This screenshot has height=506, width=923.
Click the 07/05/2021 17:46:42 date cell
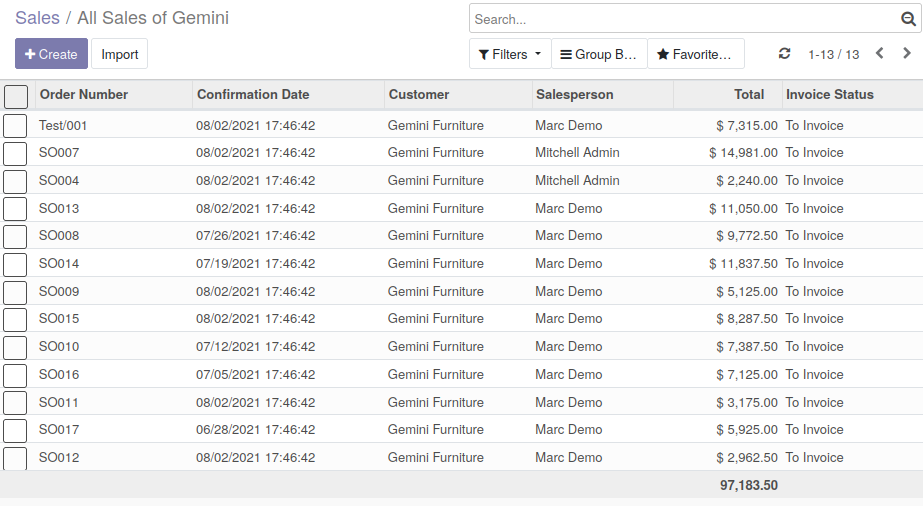click(255, 374)
